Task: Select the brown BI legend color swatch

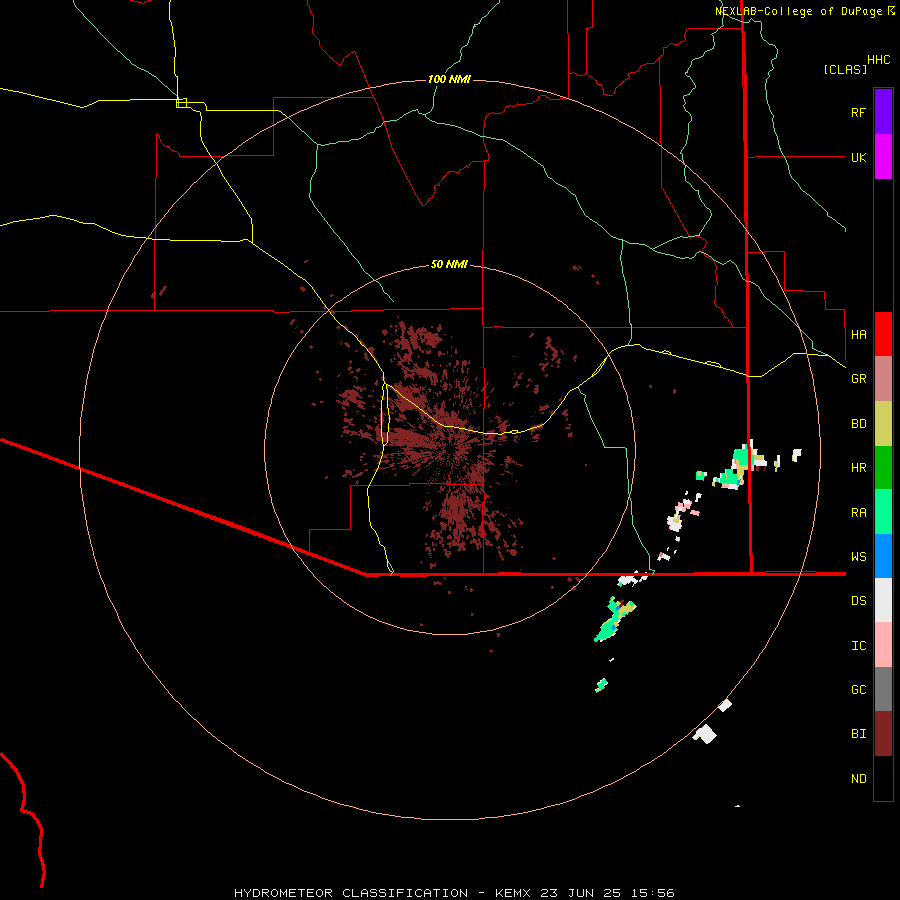Action: [x=883, y=734]
